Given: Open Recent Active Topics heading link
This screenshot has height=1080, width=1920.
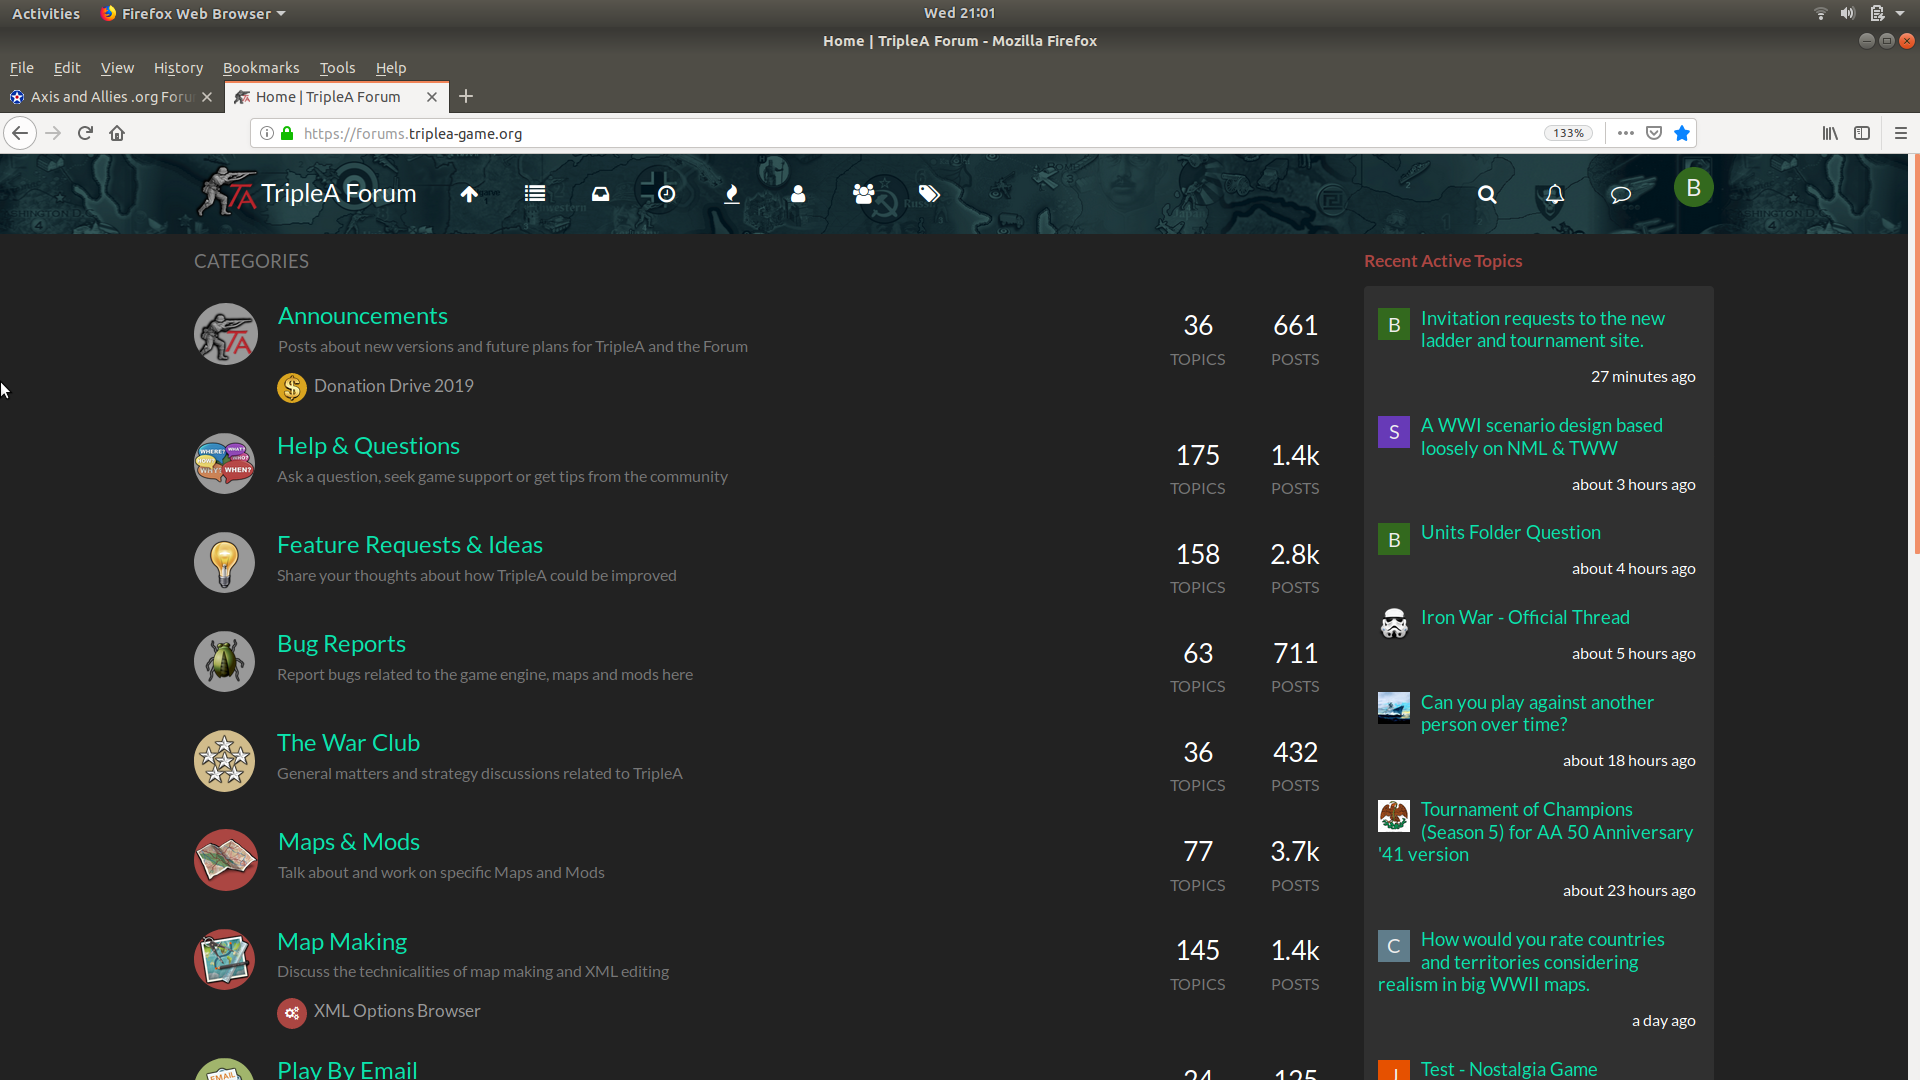Looking at the screenshot, I should 1443,261.
